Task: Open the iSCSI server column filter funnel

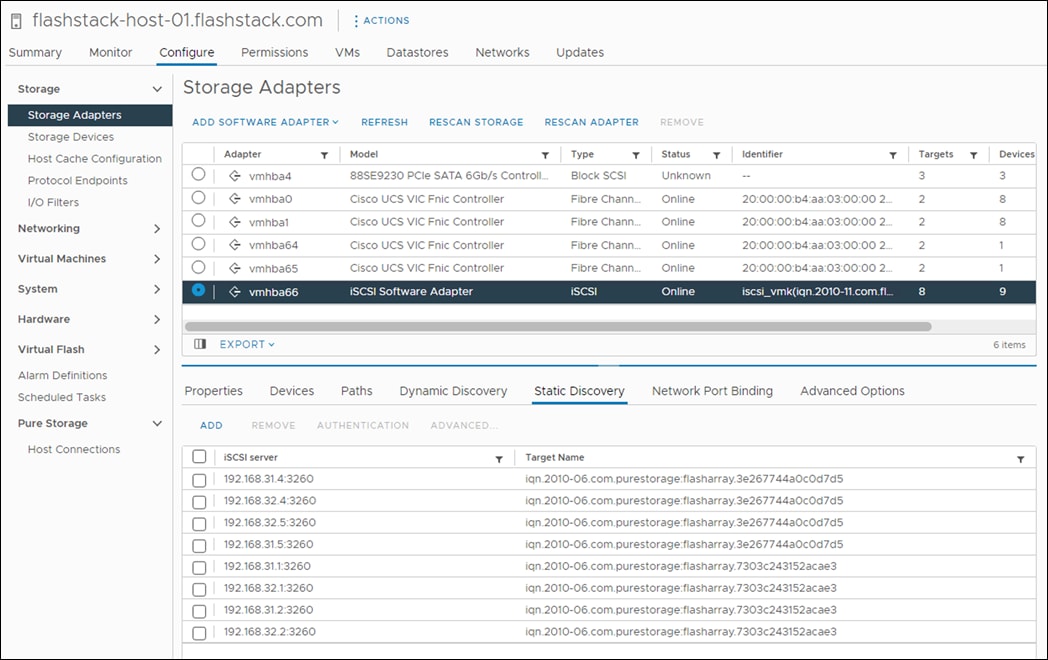Action: 498,457
